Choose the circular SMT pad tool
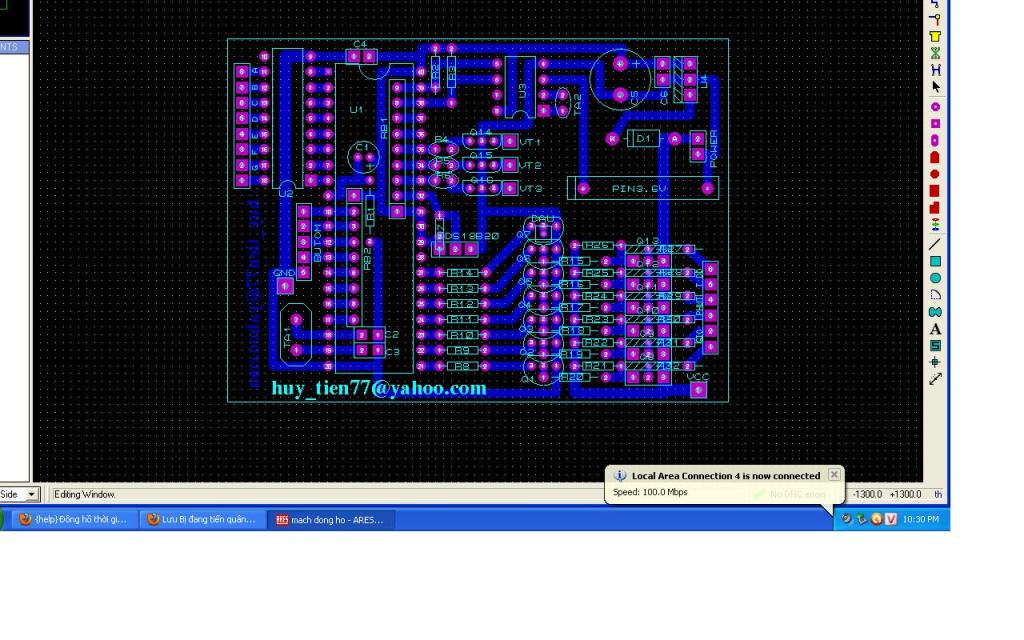Viewport: 1024px width, 640px height. [x=935, y=174]
